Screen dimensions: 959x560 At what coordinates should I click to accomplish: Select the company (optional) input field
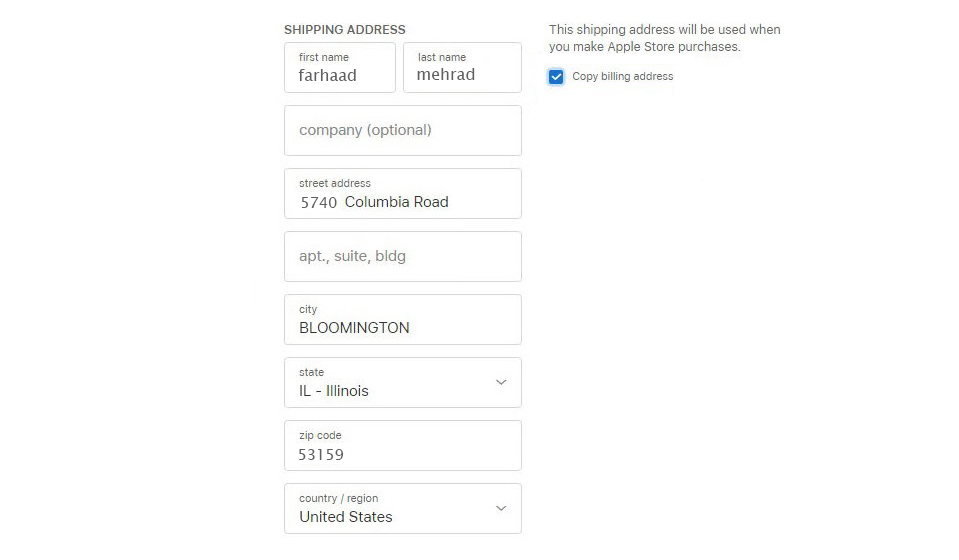click(403, 131)
